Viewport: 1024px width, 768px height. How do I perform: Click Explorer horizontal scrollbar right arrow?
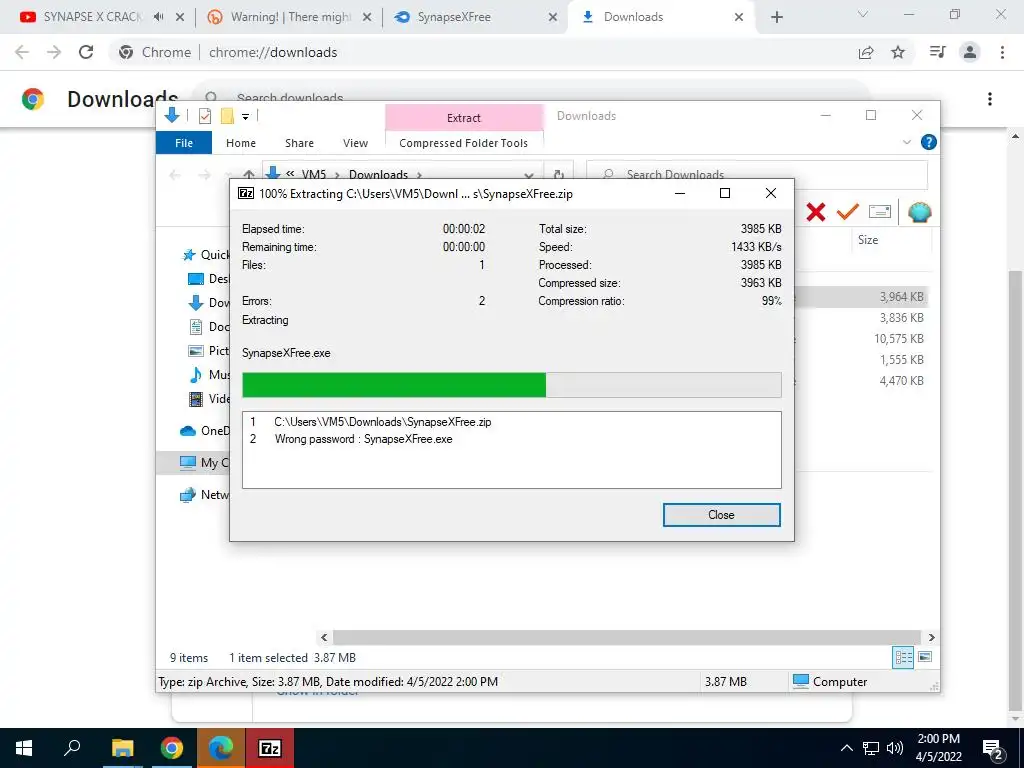[931, 637]
